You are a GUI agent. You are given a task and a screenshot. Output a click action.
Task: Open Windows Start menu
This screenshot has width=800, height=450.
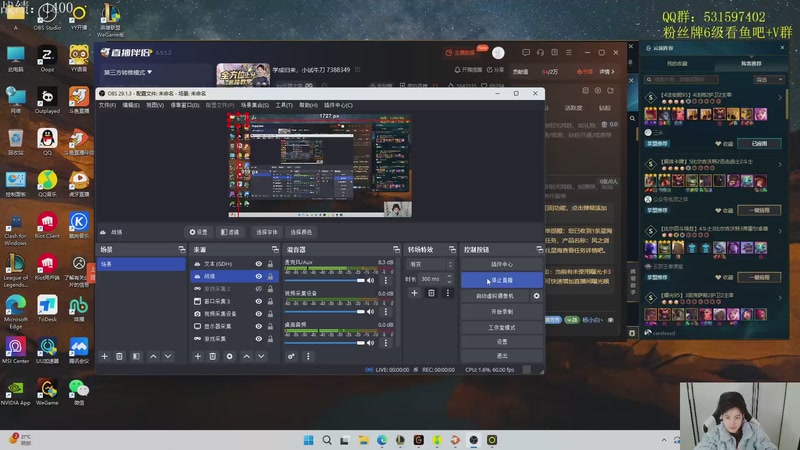308,440
